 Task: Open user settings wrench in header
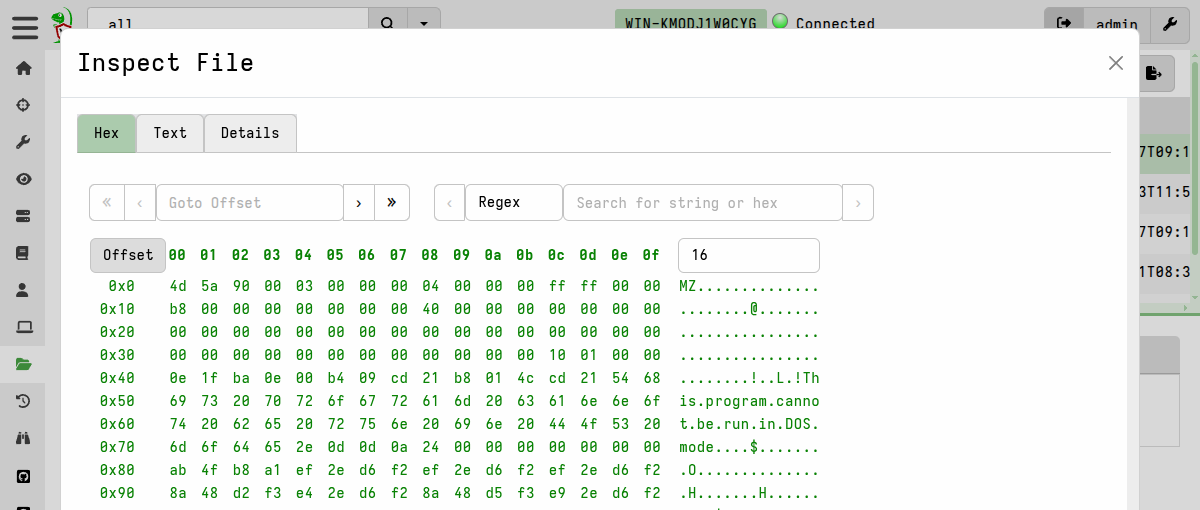tap(1170, 24)
